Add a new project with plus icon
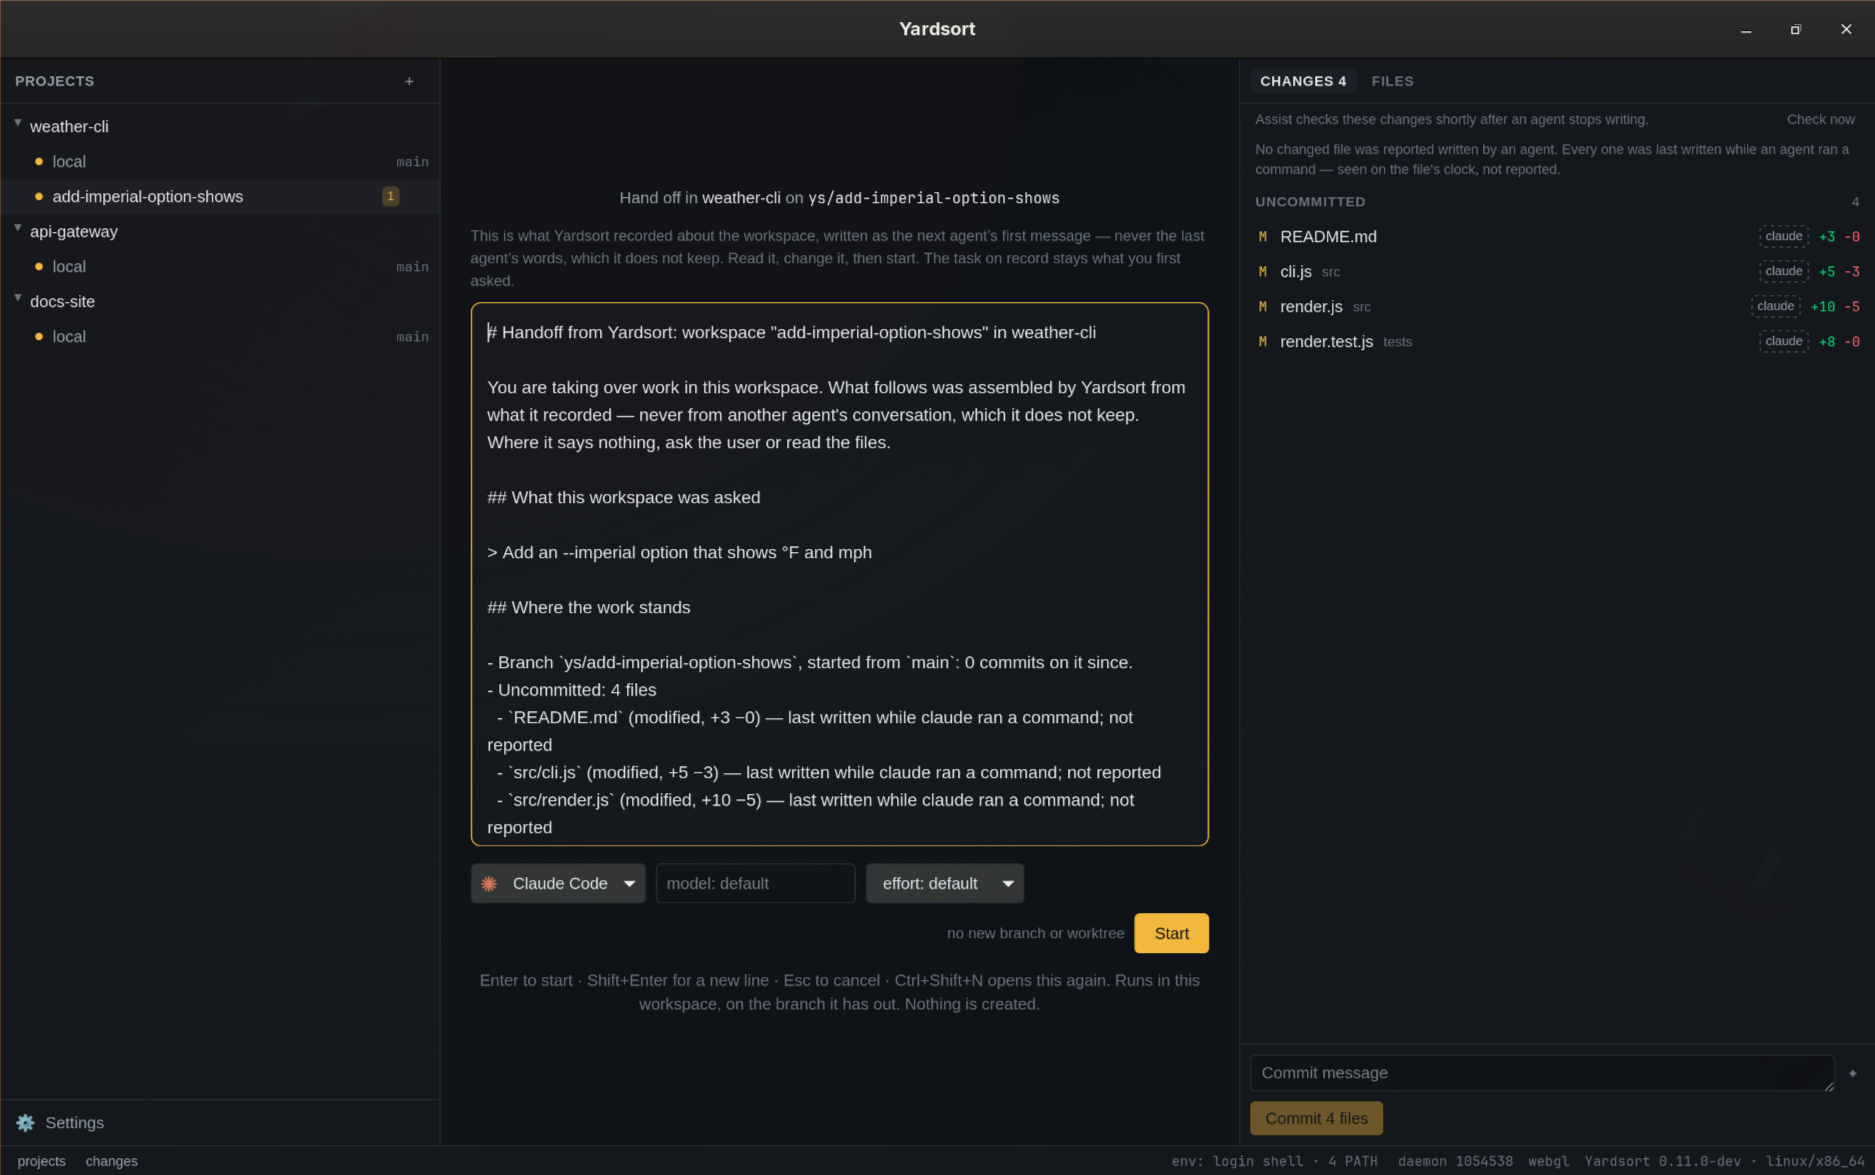Viewport: 1875px width, 1175px height. coord(409,81)
